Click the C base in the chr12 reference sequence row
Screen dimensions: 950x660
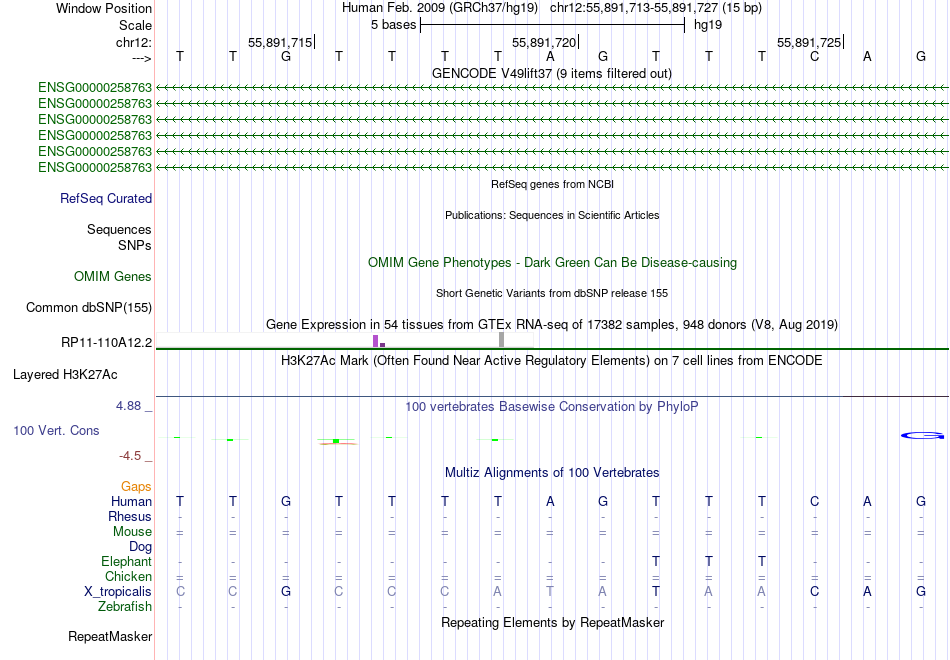tap(814, 56)
